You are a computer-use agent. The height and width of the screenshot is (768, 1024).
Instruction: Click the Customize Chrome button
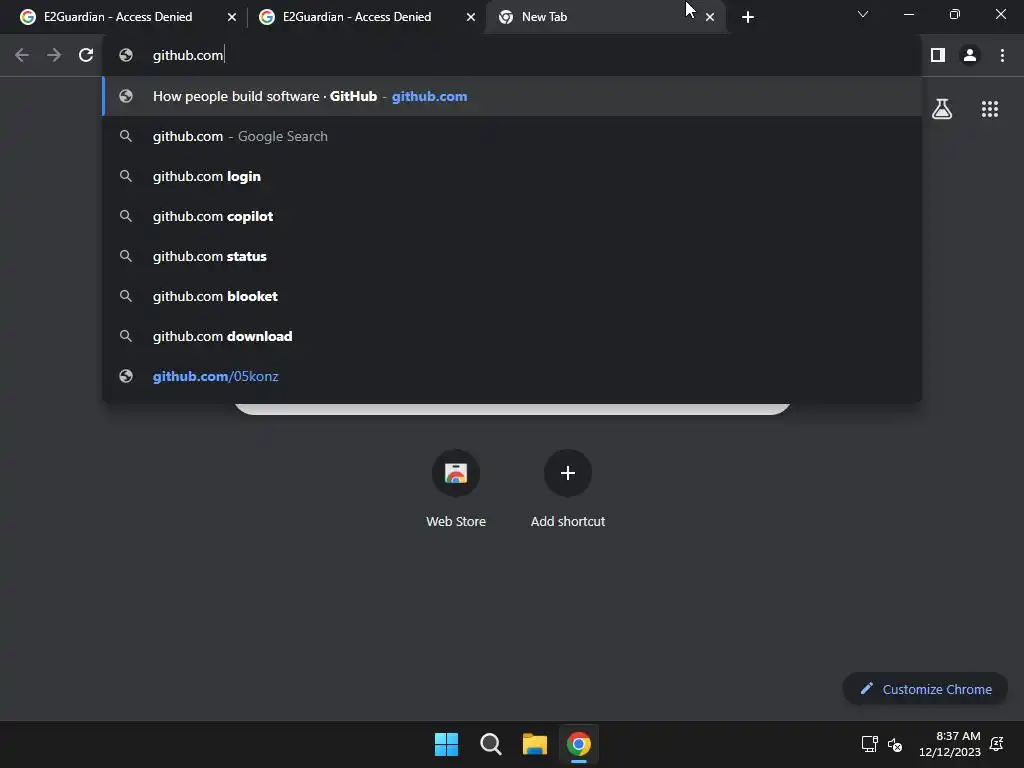coord(925,689)
